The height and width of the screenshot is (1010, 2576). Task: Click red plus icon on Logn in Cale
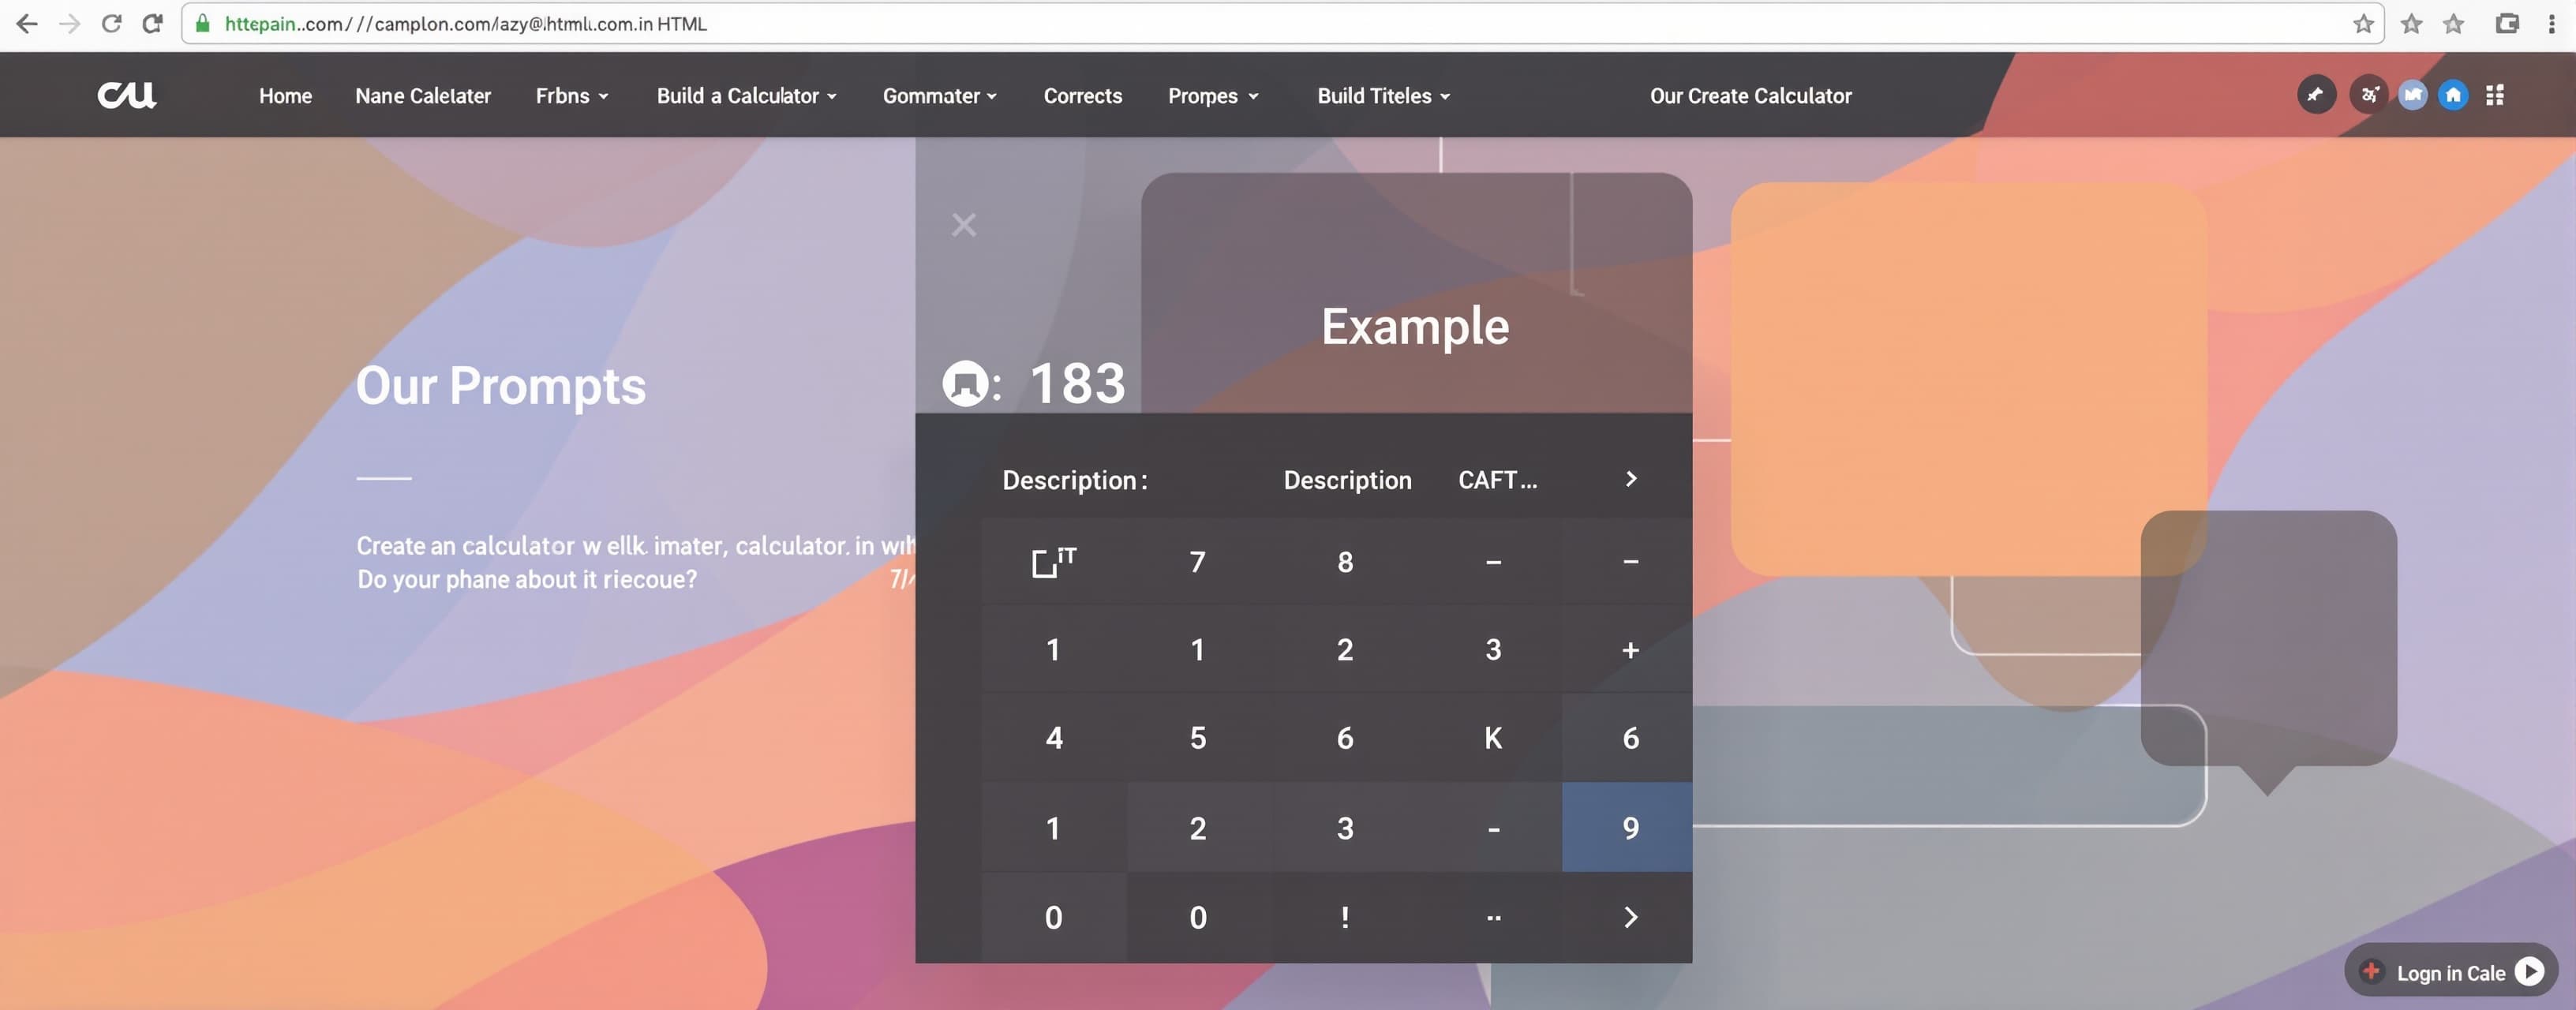tap(2371, 971)
